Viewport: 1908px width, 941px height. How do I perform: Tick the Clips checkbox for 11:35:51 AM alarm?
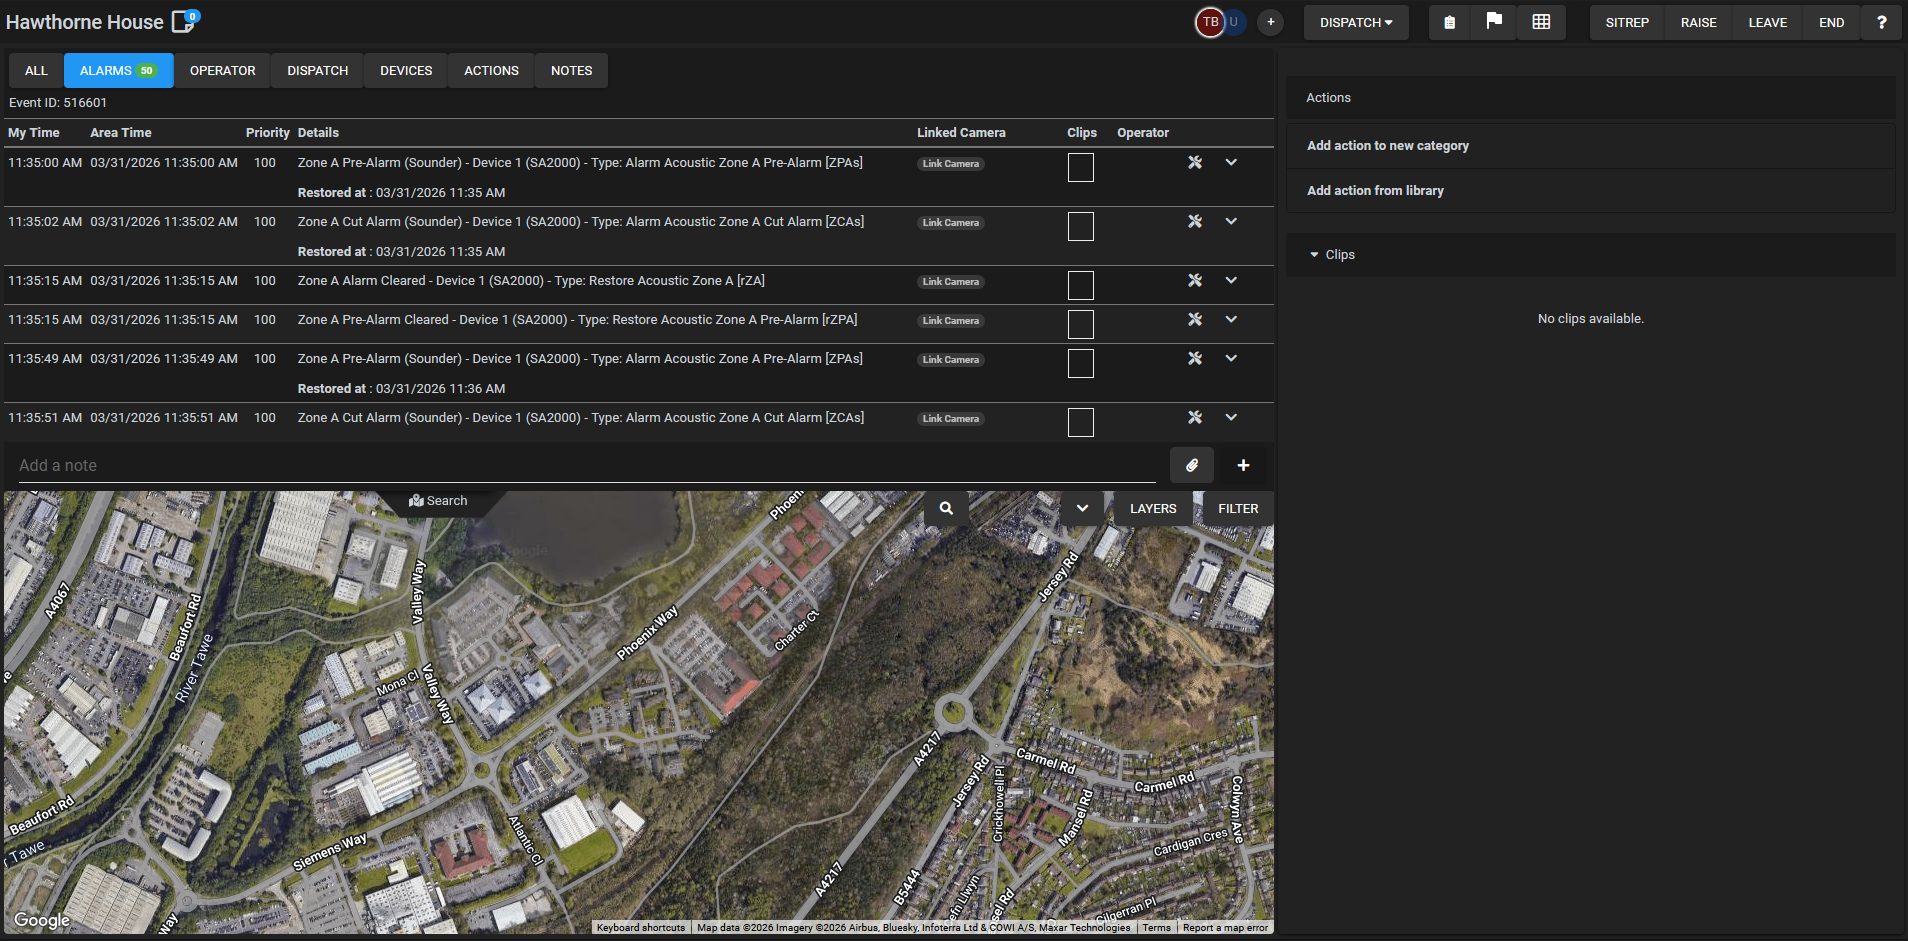pyautogui.click(x=1080, y=422)
